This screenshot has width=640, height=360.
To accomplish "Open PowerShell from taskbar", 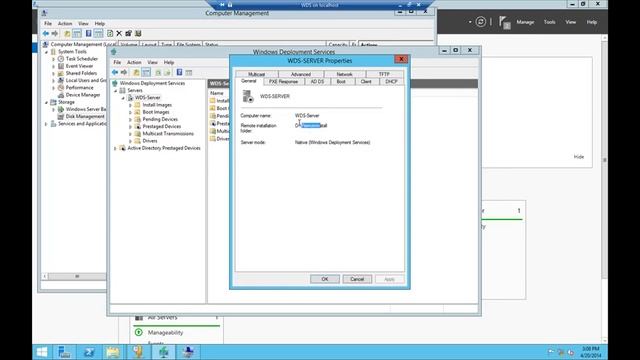I will pyautogui.click(x=89, y=352).
